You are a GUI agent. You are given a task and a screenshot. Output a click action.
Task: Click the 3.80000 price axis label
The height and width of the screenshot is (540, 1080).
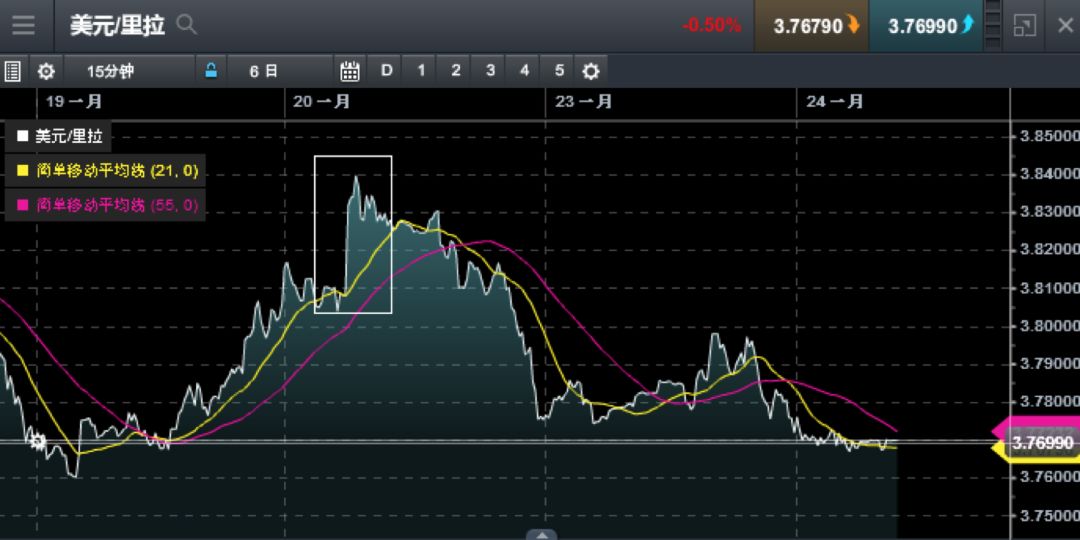(1049, 325)
